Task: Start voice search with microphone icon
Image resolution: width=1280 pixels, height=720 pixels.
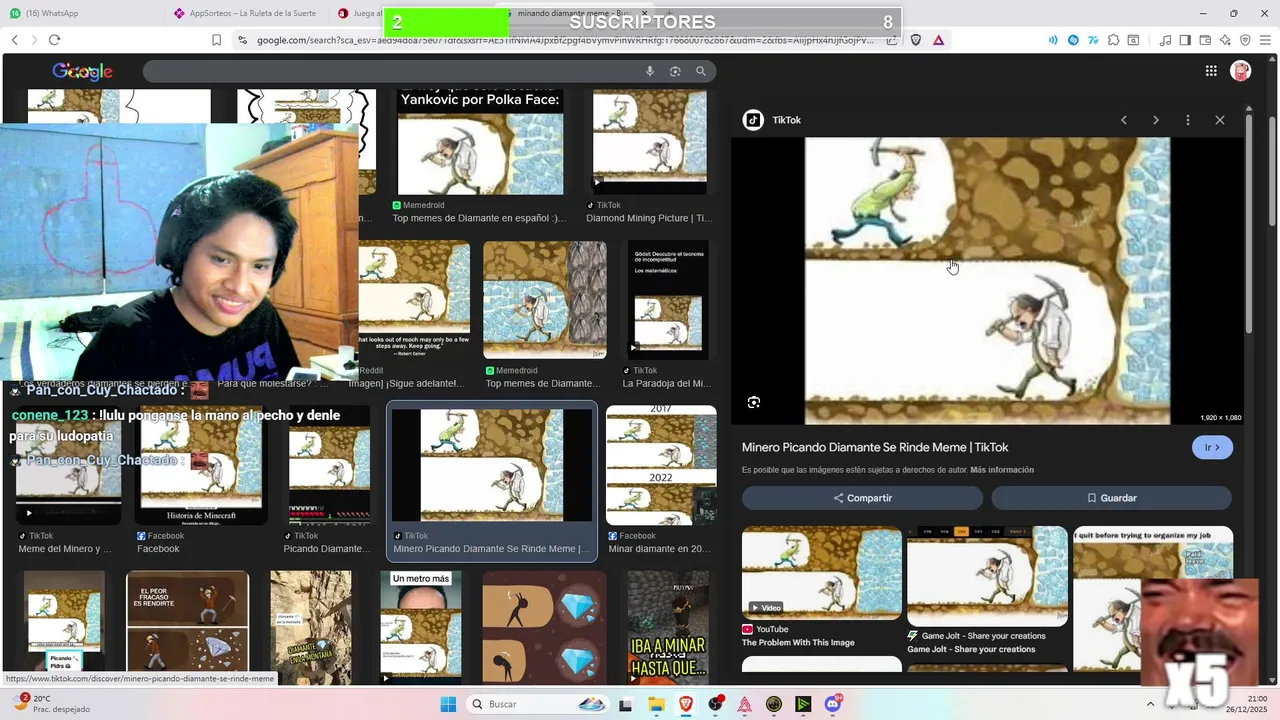Action: [x=649, y=71]
